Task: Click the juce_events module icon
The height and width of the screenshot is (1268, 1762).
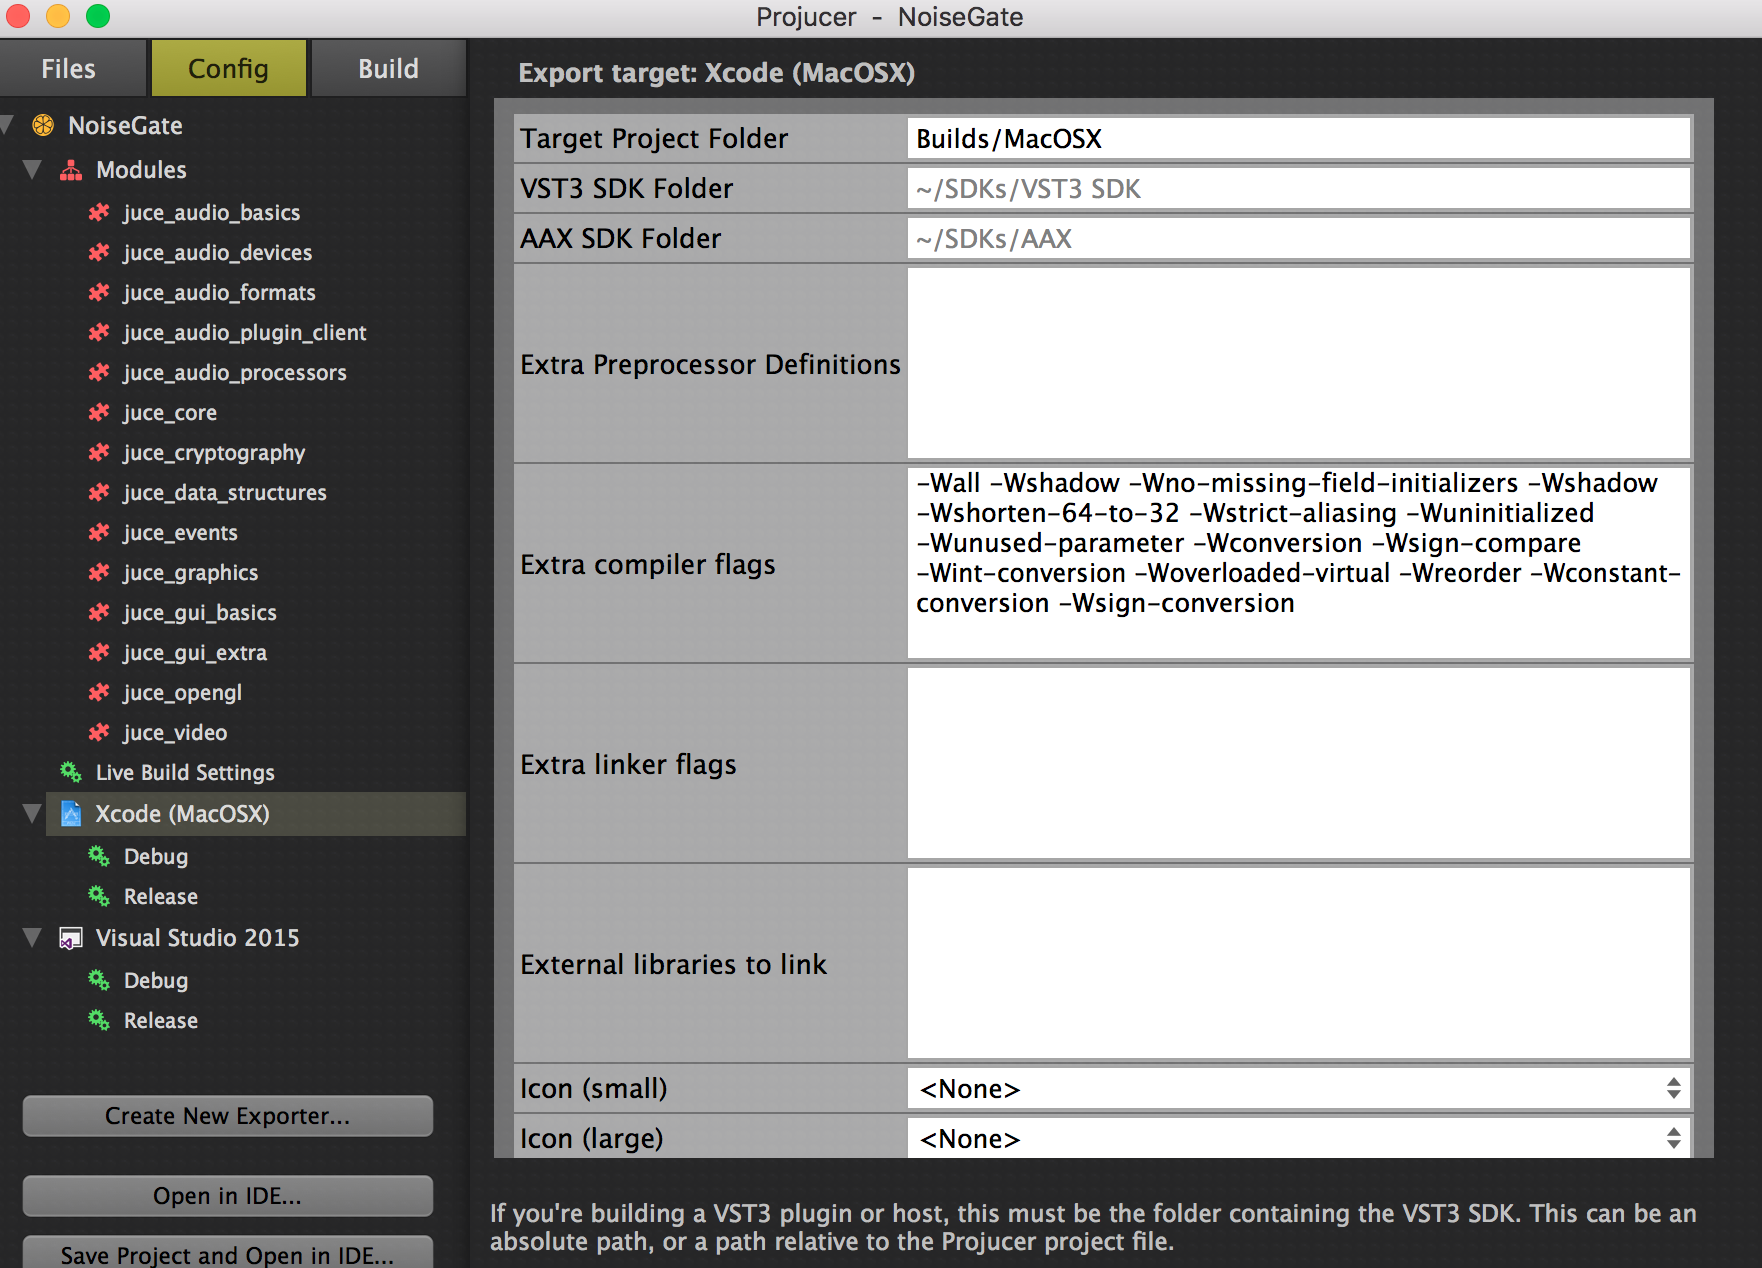Action: (99, 532)
